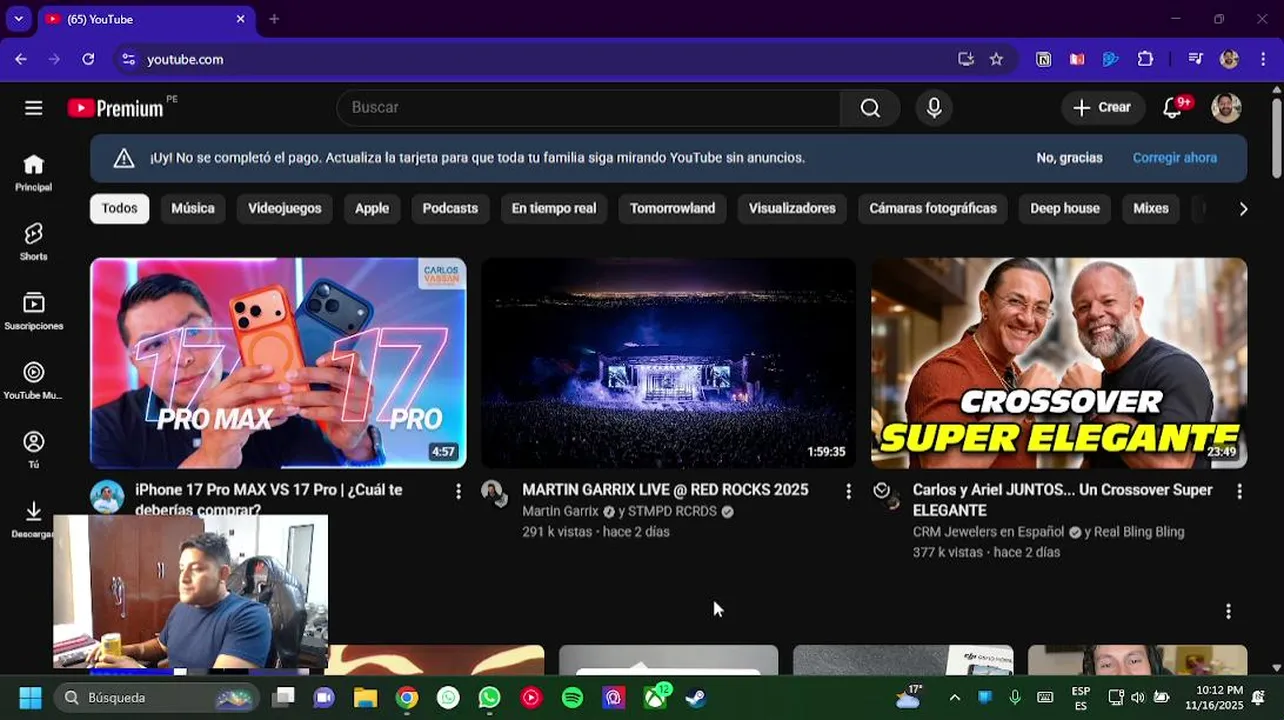Screen dimensions: 1284x720
Task: Click the page vertical scrollbar
Action: 1277,140
